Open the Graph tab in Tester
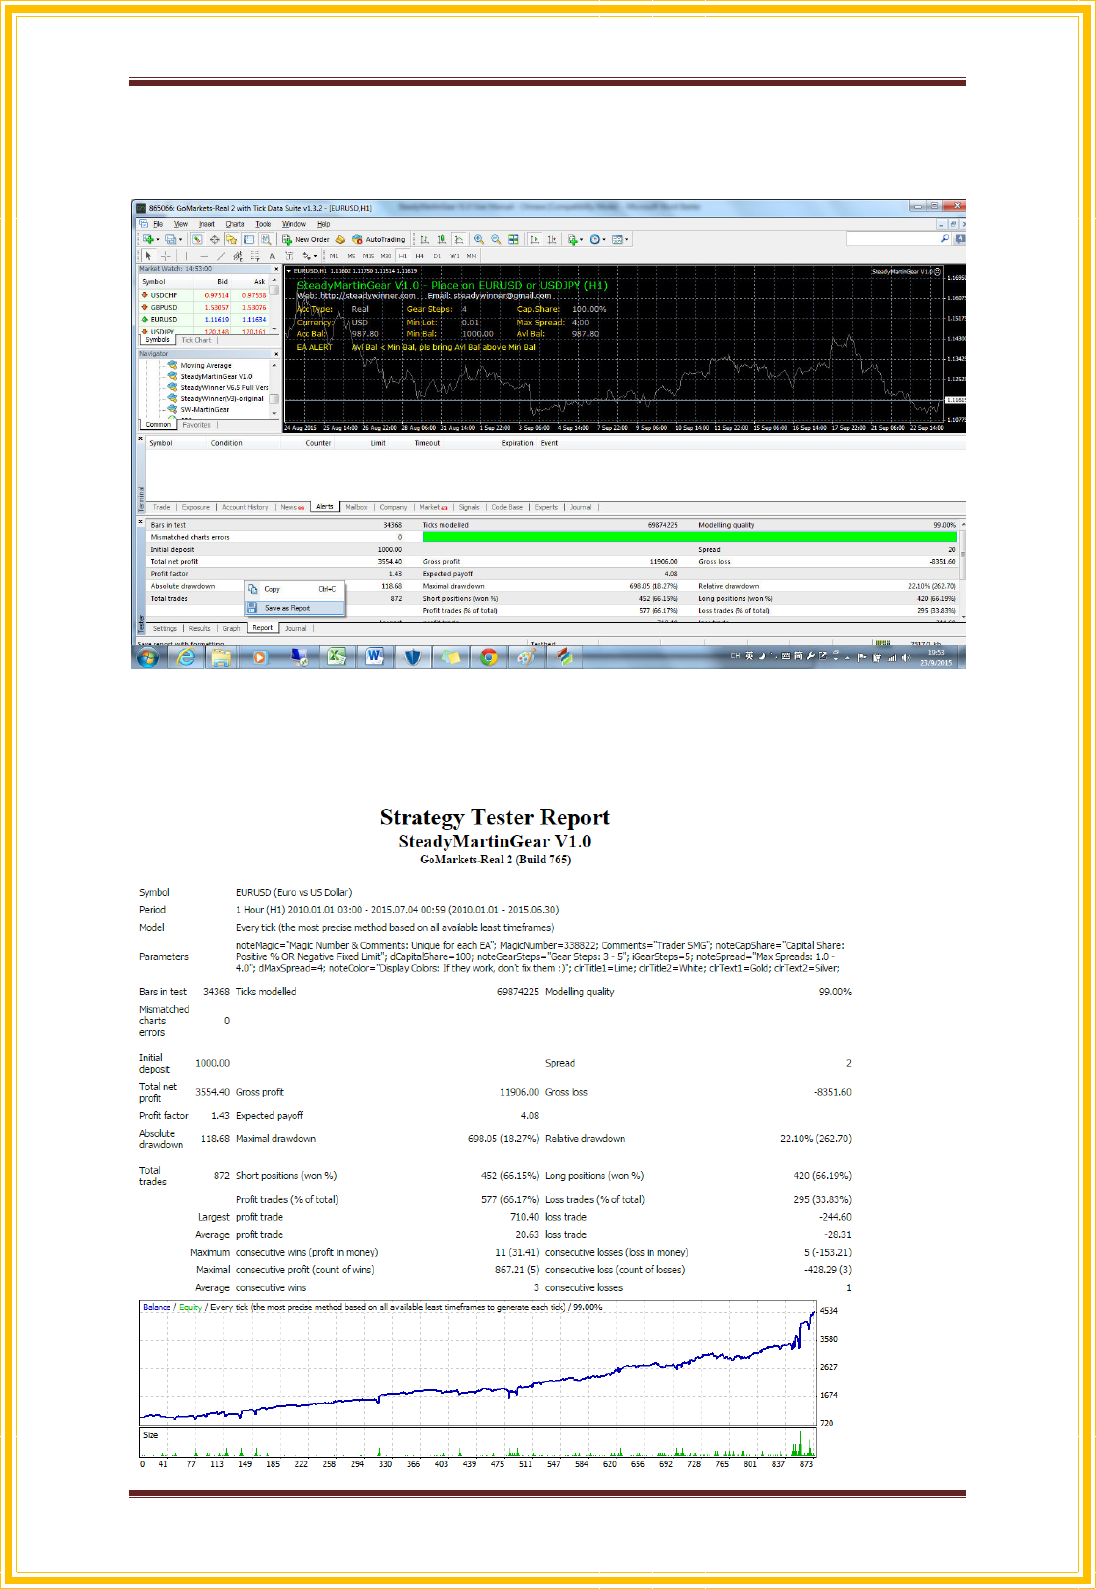Screen dimensions: 1096x1589 [x=231, y=628]
